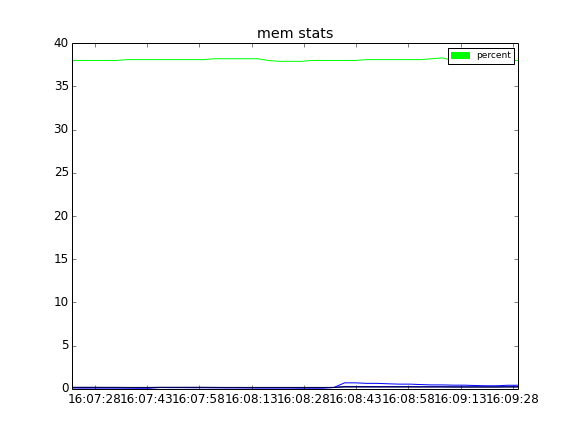Click the 16:07:58 time axis label
This screenshot has width=576, height=432.
[199, 399]
